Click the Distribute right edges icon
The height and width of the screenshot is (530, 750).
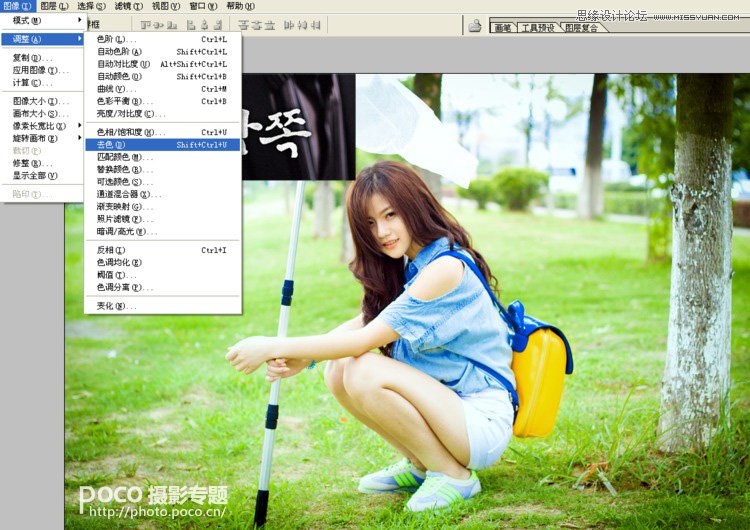click(x=315, y=25)
